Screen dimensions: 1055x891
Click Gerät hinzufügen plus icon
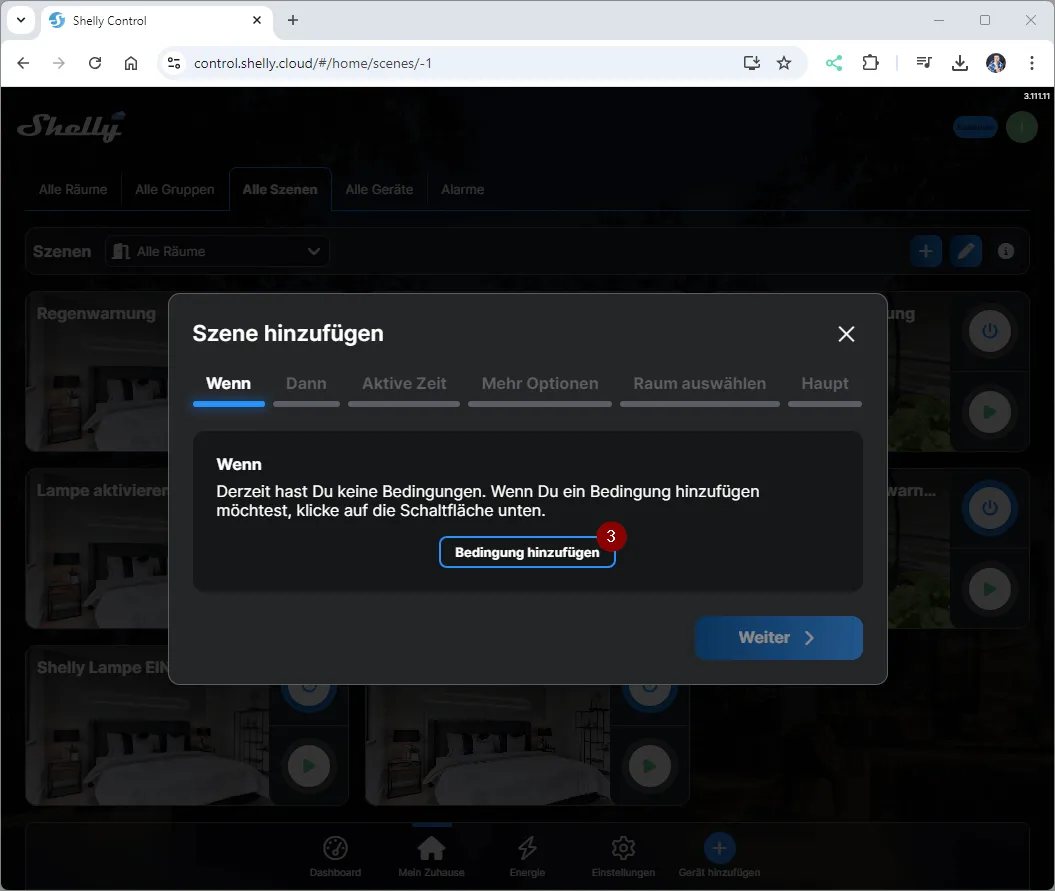(x=719, y=849)
